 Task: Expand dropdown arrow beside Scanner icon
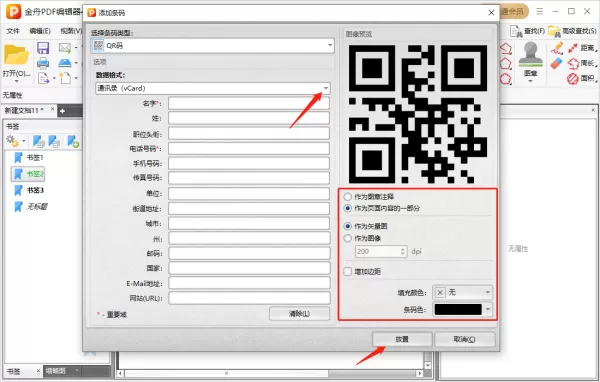point(76,63)
